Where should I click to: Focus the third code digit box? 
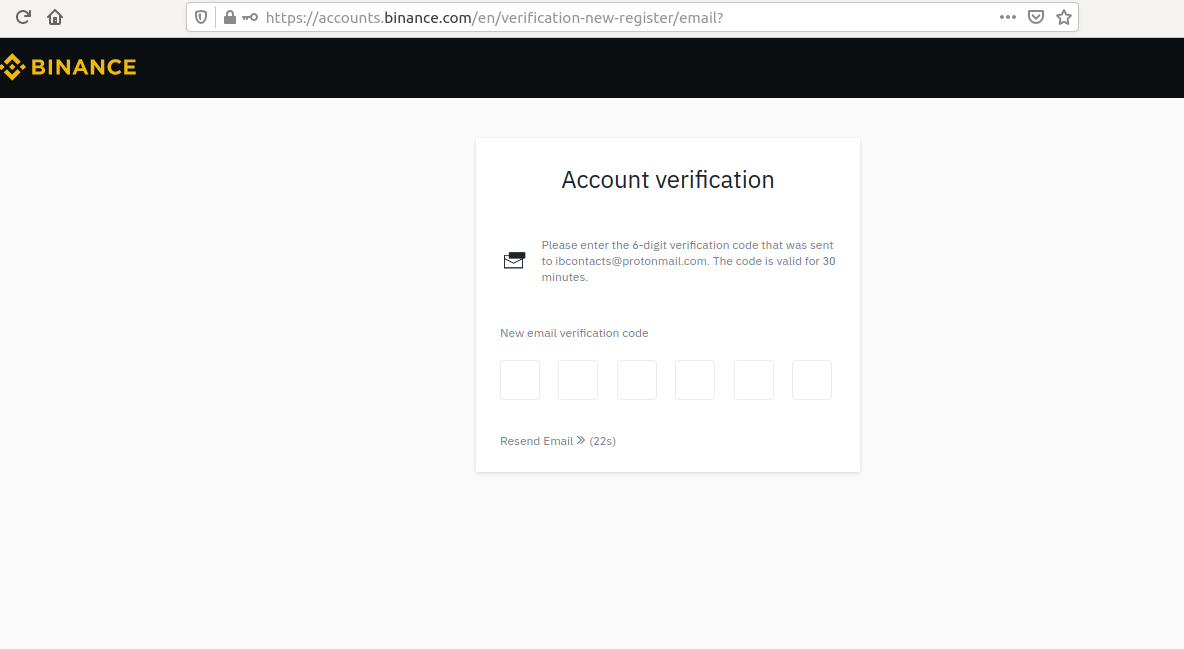click(x=637, y=380)
